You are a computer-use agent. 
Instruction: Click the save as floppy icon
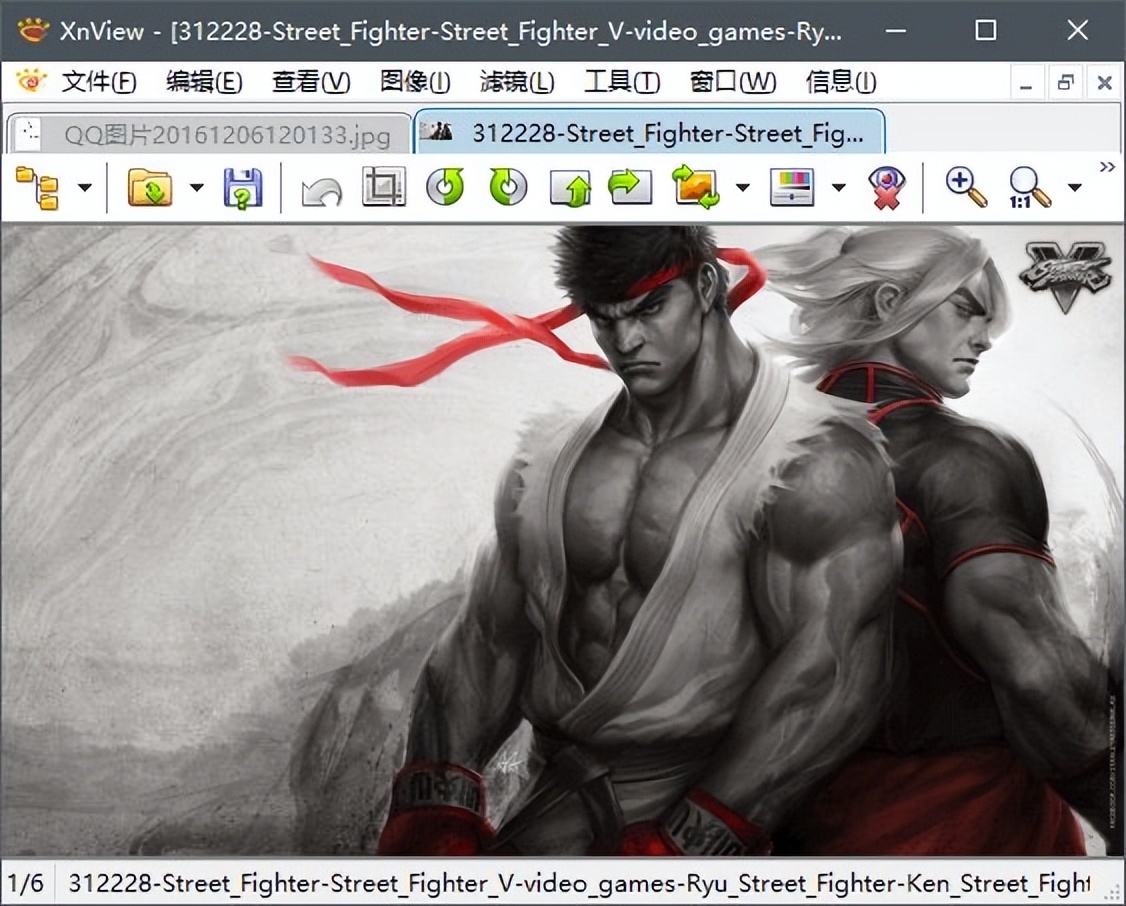tap(243, 188)
